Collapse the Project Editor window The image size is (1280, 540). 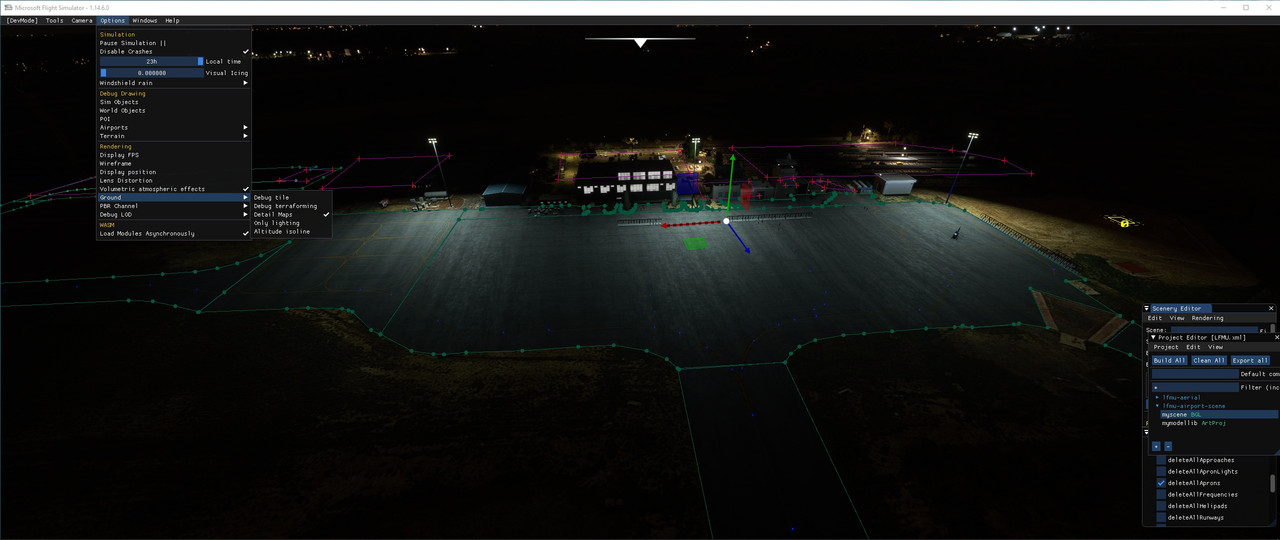1153,337
